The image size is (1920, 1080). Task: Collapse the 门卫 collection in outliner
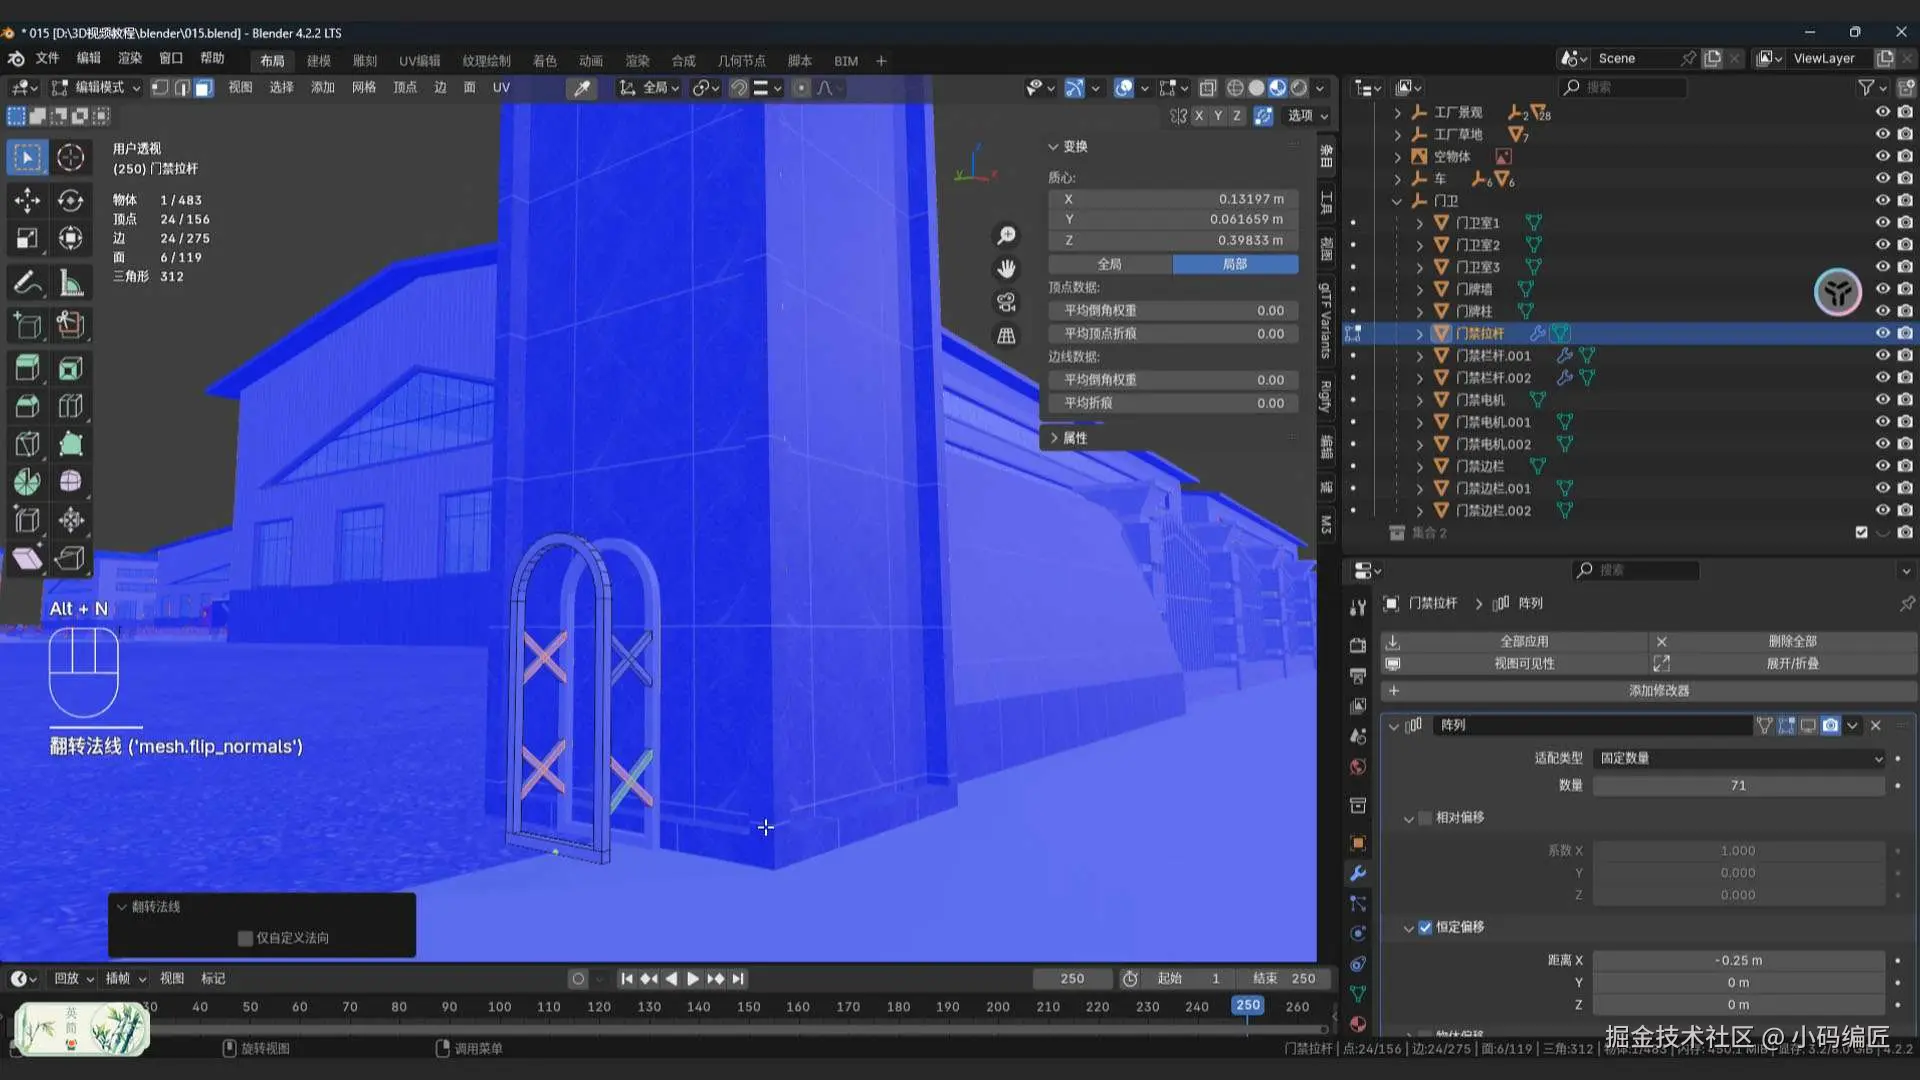[x=1397, y=201]
